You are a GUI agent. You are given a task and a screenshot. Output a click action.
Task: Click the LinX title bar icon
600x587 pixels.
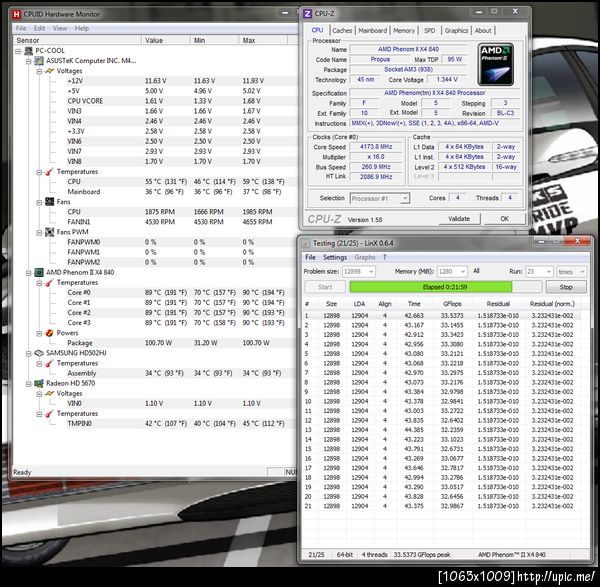[x=306, y=243]
